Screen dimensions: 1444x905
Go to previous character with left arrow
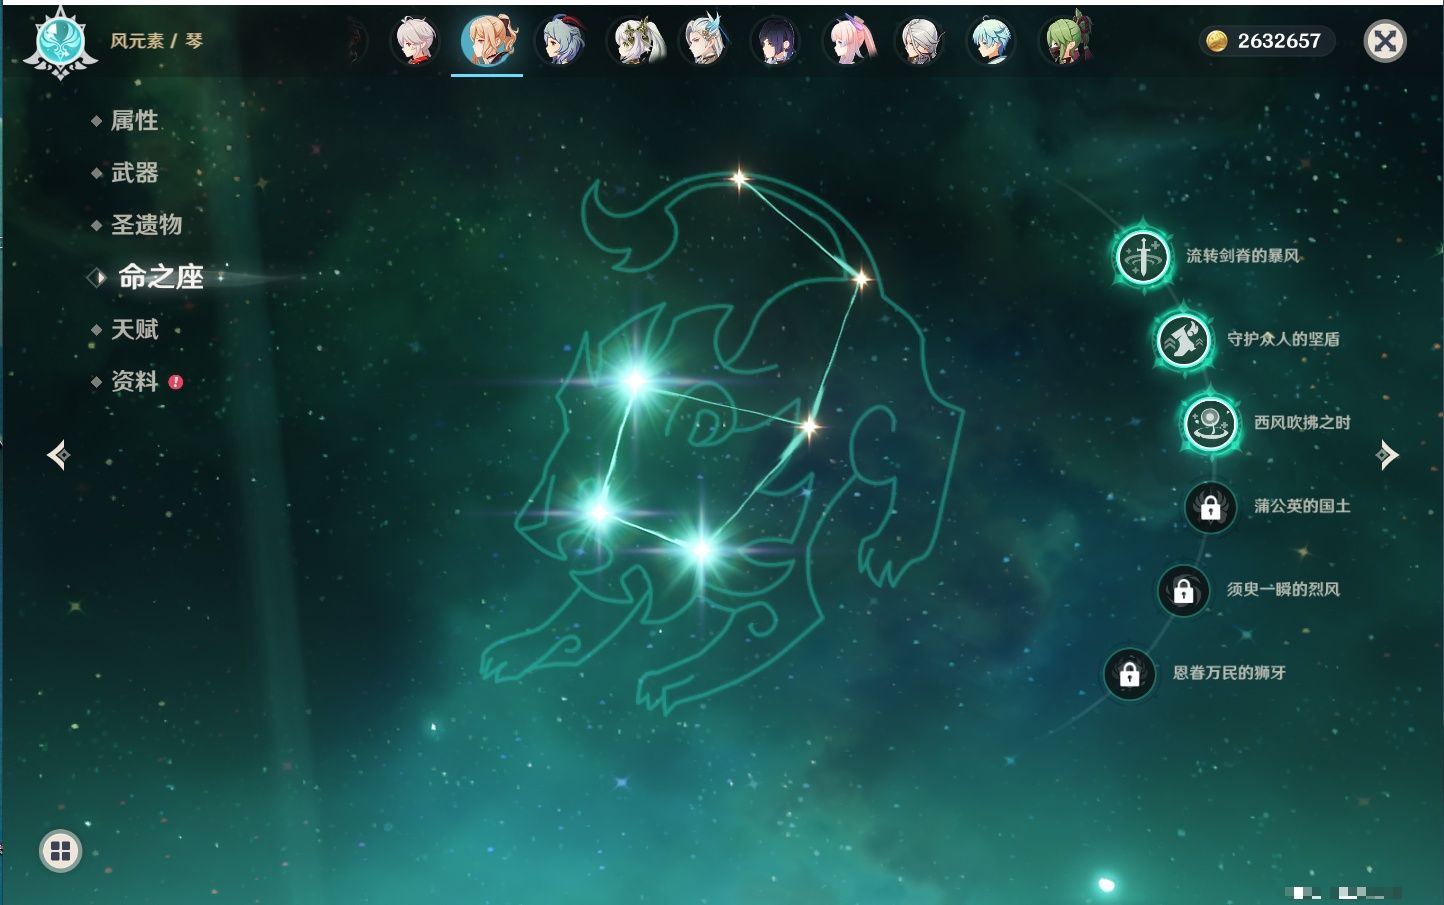click(x=58, y=455)
